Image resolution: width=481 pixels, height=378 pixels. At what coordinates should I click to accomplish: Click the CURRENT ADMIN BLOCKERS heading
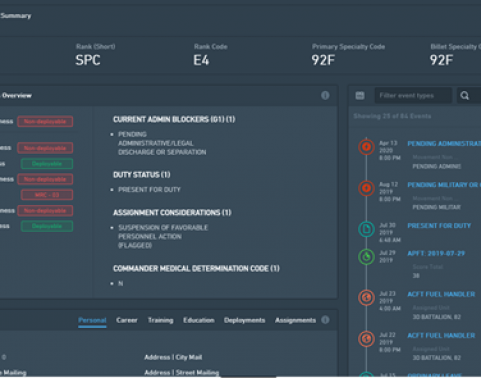[174, 119]
